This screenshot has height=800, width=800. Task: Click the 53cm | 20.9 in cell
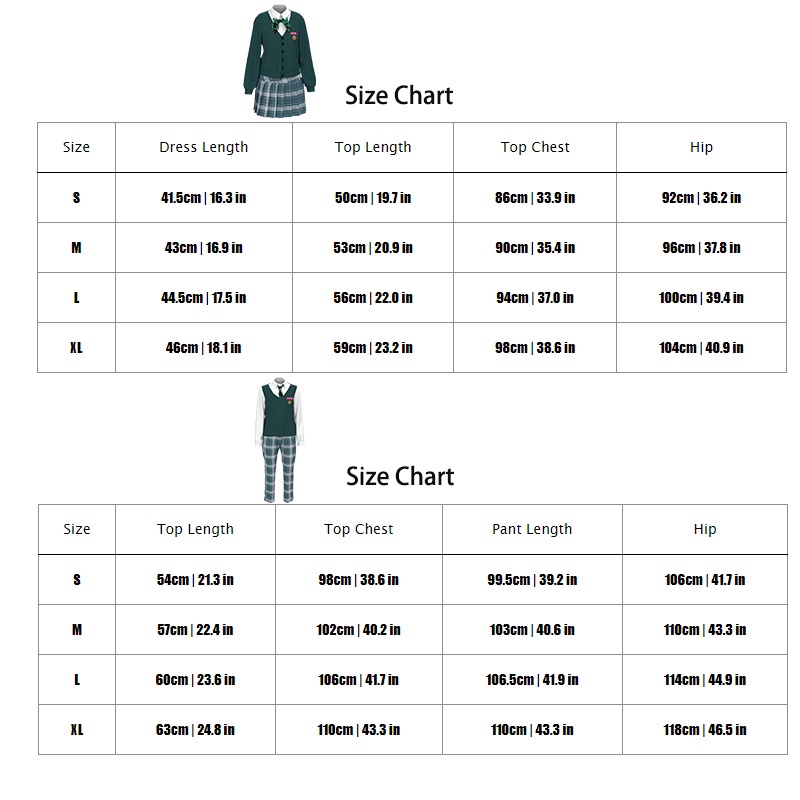pyautogui.click(x=373, y=248)
